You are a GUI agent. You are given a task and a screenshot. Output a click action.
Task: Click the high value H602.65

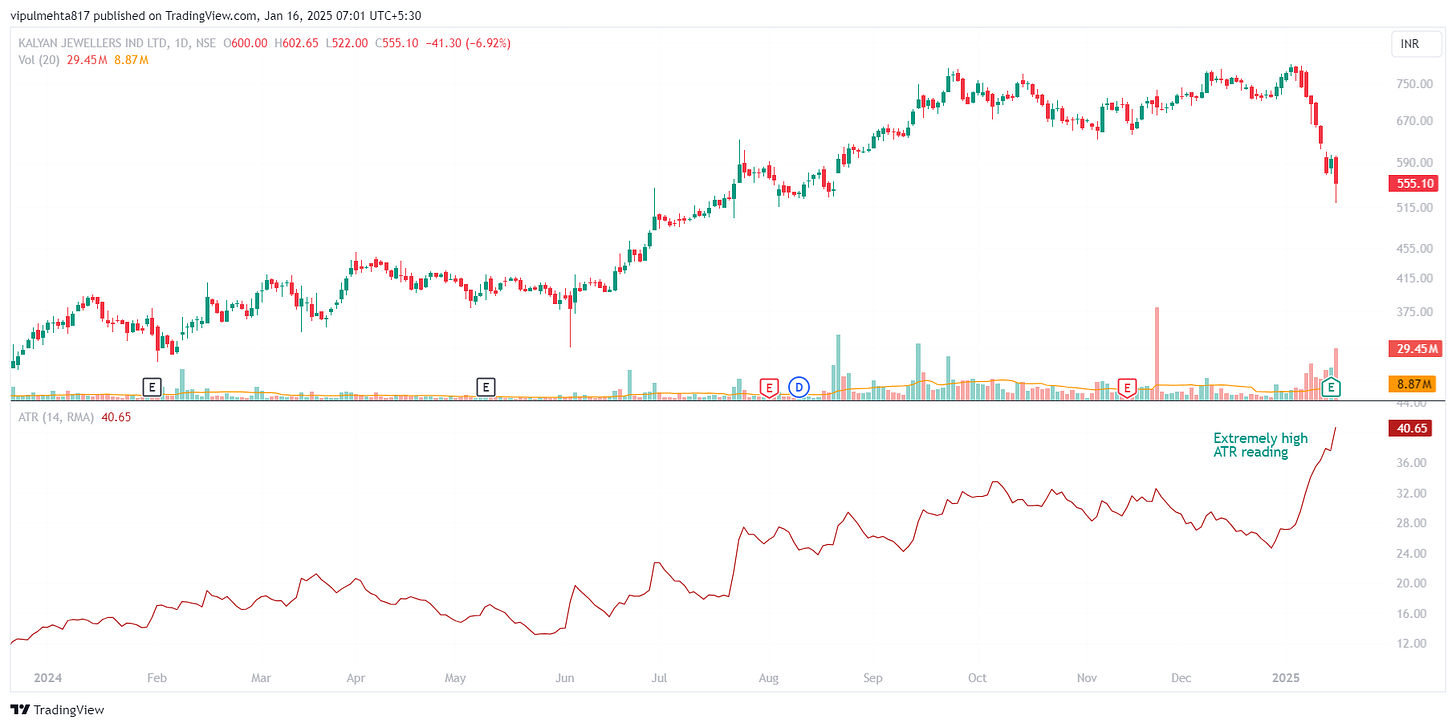(x=295, y=43)
